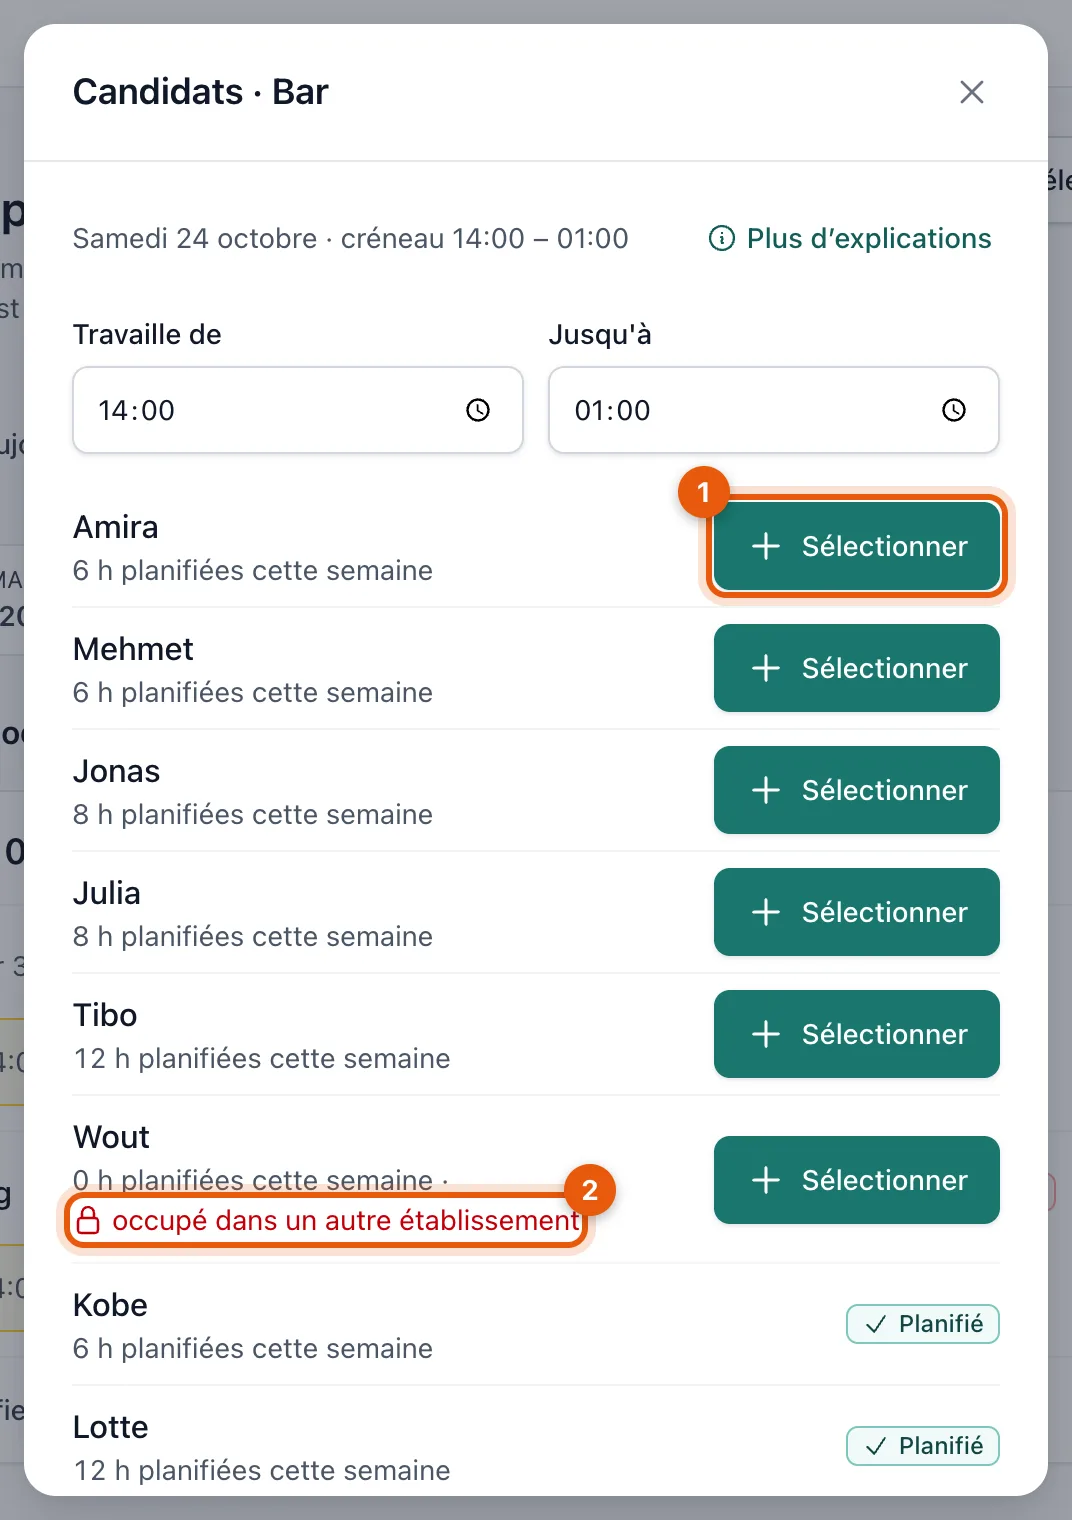Click Kobe's Planifié status badge
This screenshot has width=1072, height=1520.
coord(923,1324)
